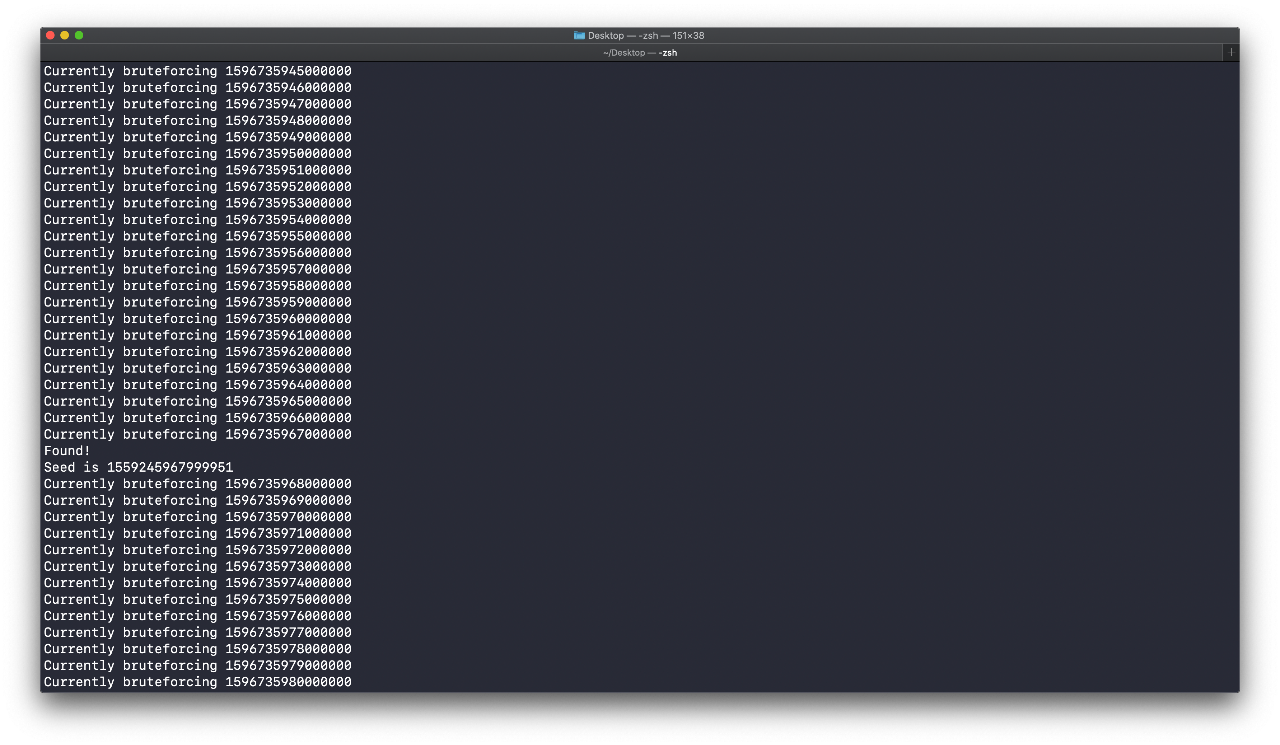Screen dimensions: 1280x745
Task: Click the first Currently bruteforcing line
Action: 197,70
